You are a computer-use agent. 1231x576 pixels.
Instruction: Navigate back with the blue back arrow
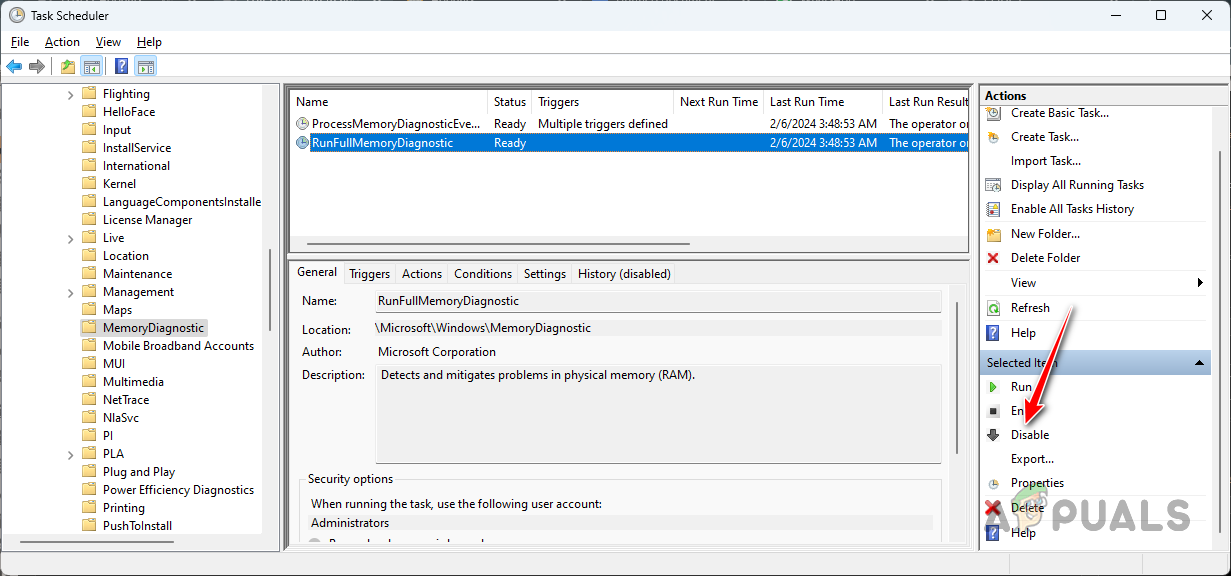14,66
